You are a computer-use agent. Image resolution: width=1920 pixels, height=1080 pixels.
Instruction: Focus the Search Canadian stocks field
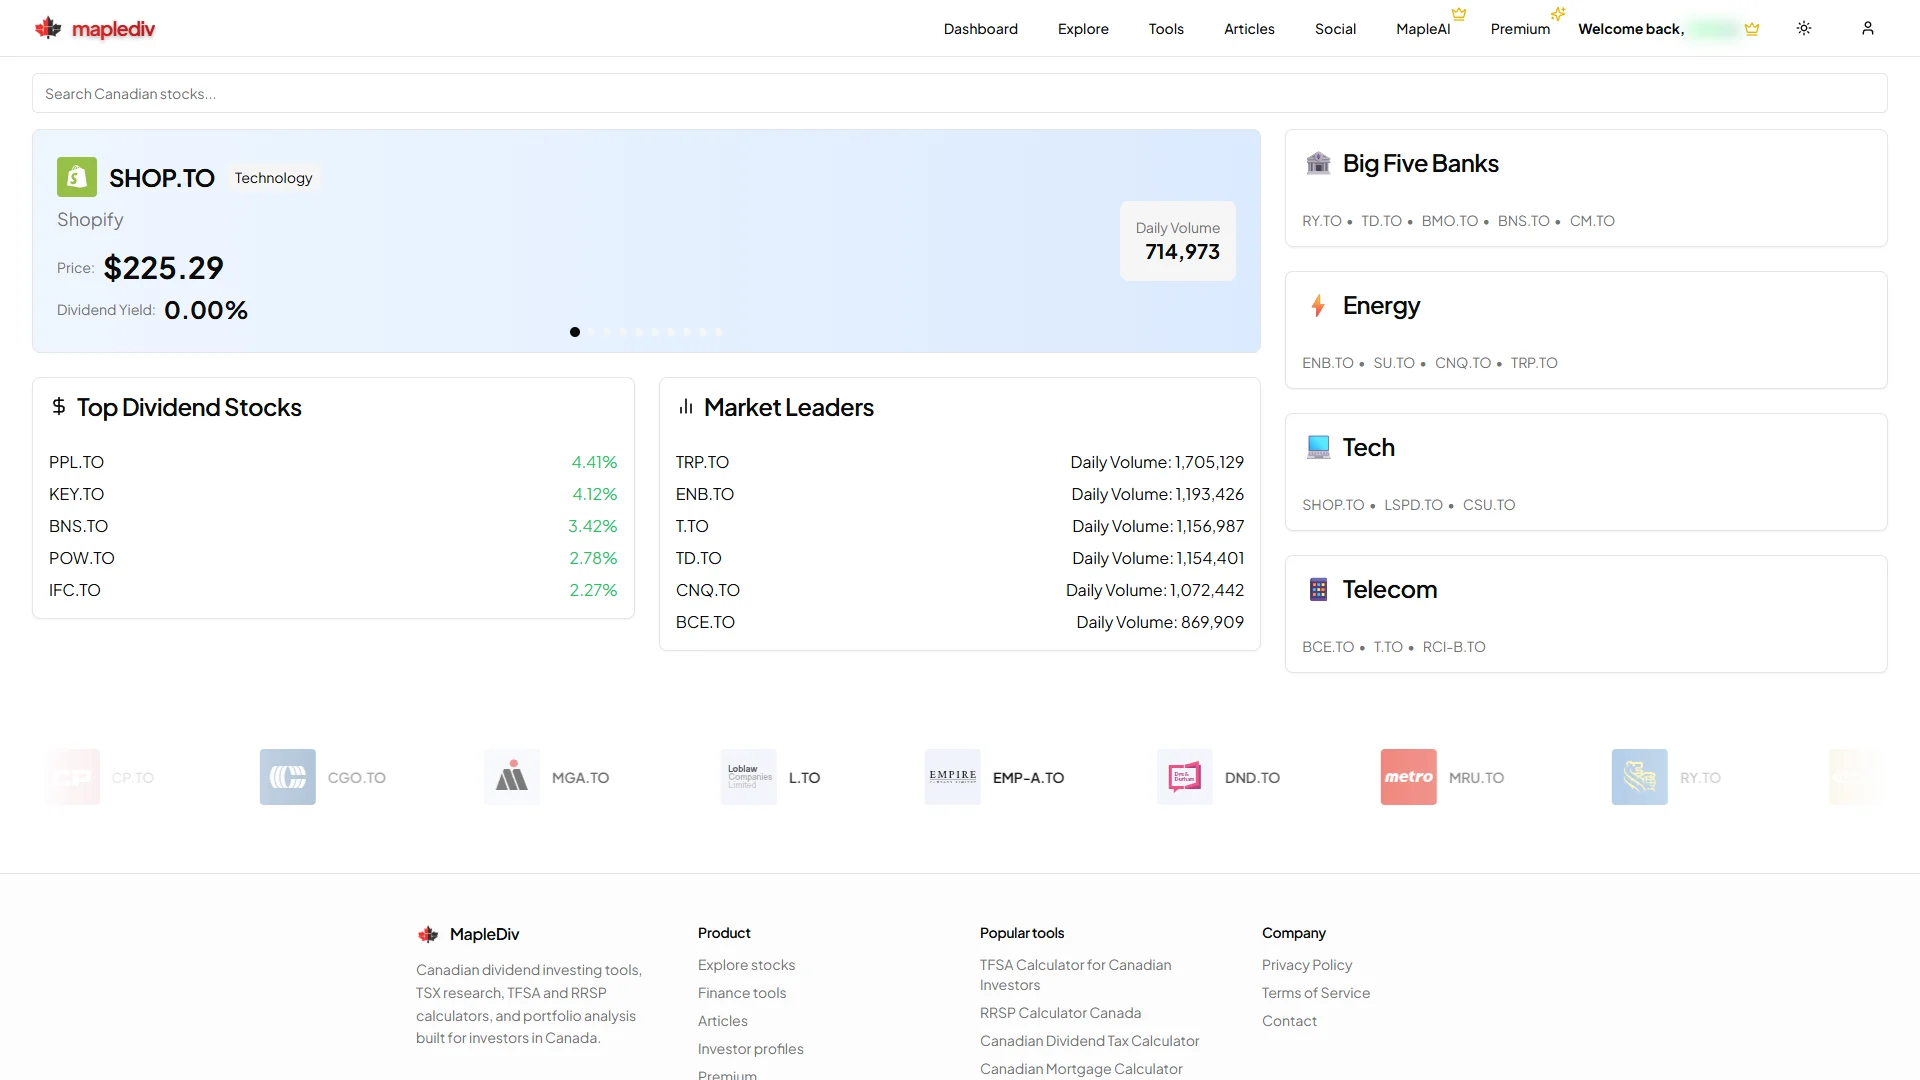[960, 93]
